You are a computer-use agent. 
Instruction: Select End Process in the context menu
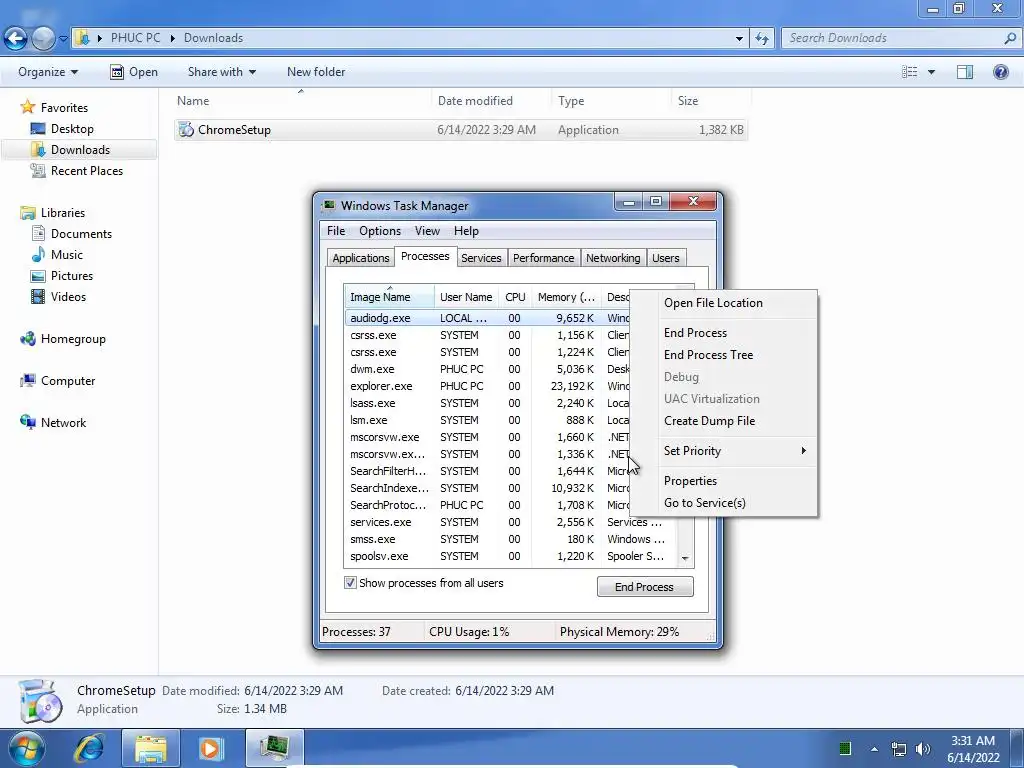click(x=695, y=332)
